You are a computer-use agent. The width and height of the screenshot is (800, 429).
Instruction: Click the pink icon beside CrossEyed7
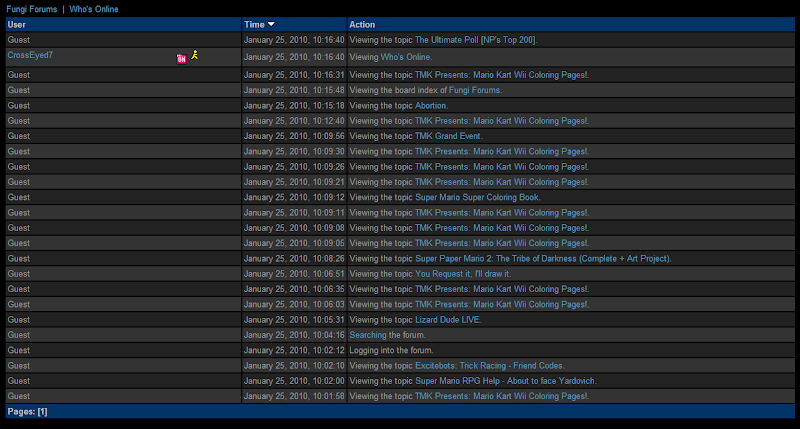[x=181, y=59]
